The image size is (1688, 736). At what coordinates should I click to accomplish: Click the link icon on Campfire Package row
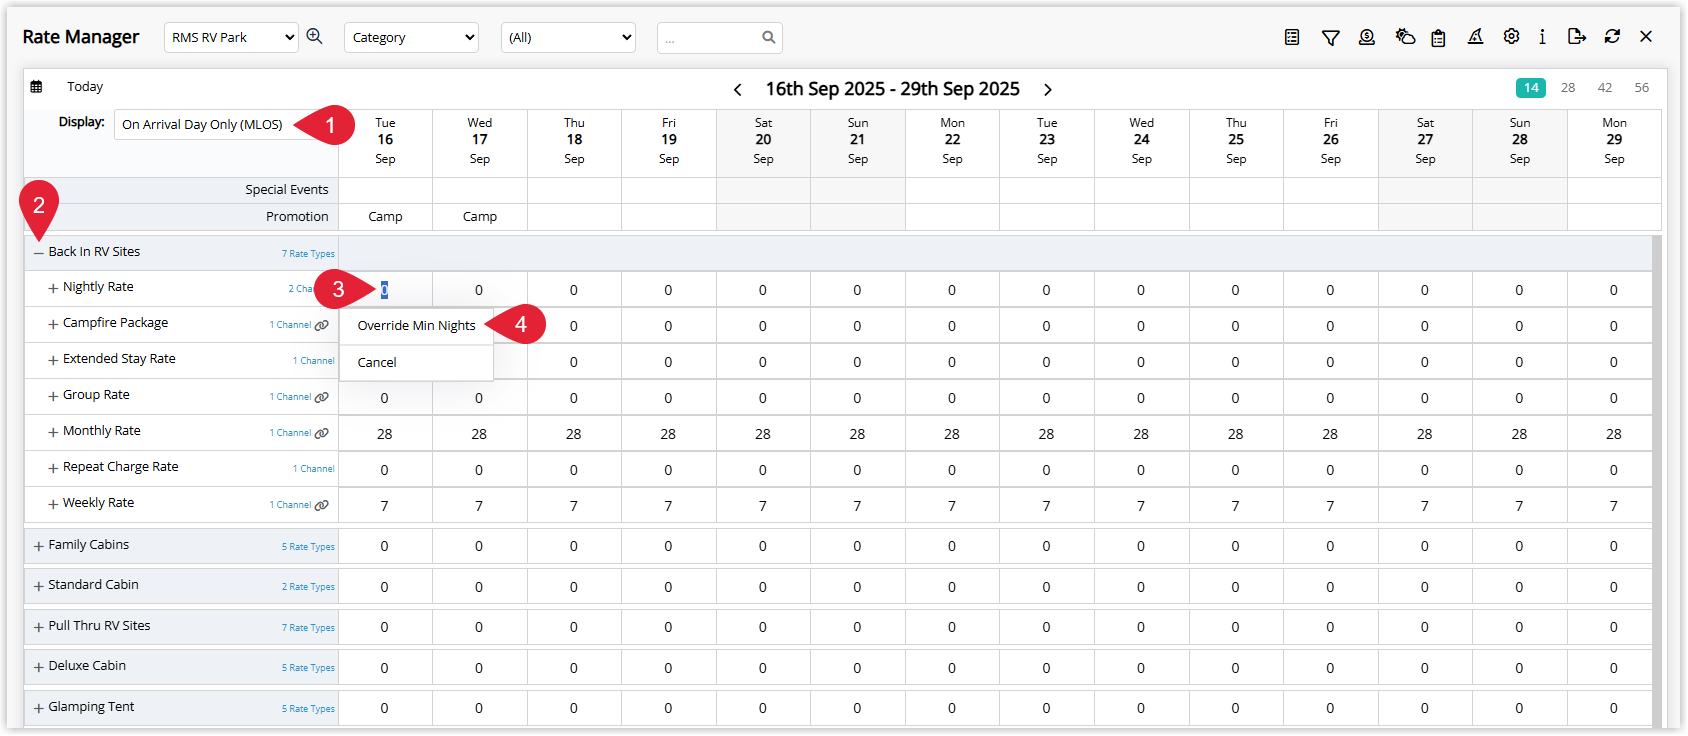(x=322, y=325)
